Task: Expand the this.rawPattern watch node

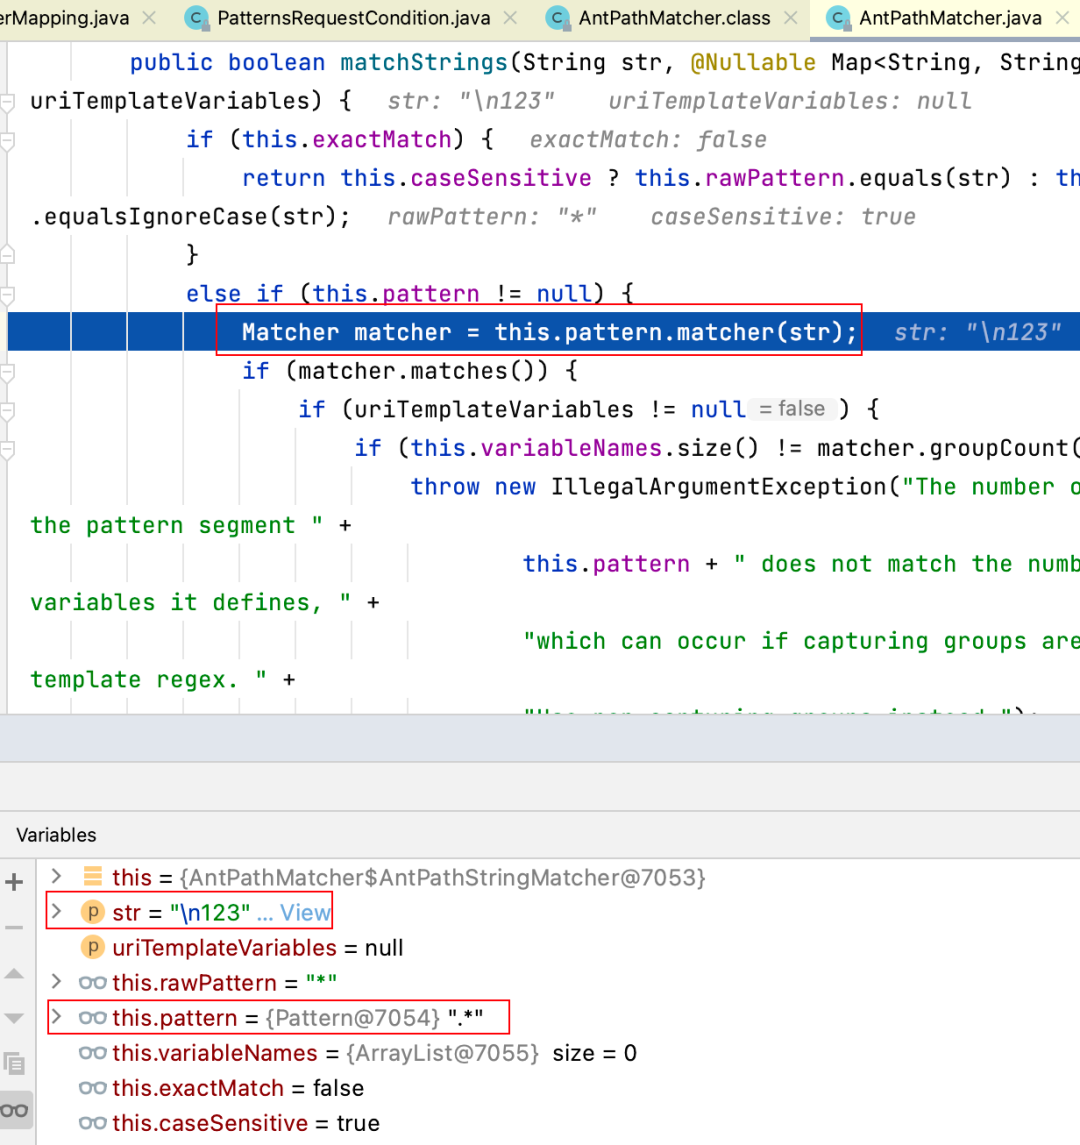Action: 57,982
